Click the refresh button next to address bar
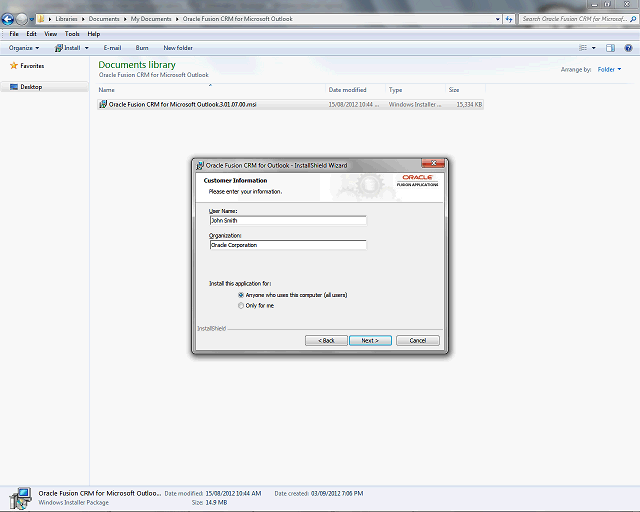 point(509,19)
